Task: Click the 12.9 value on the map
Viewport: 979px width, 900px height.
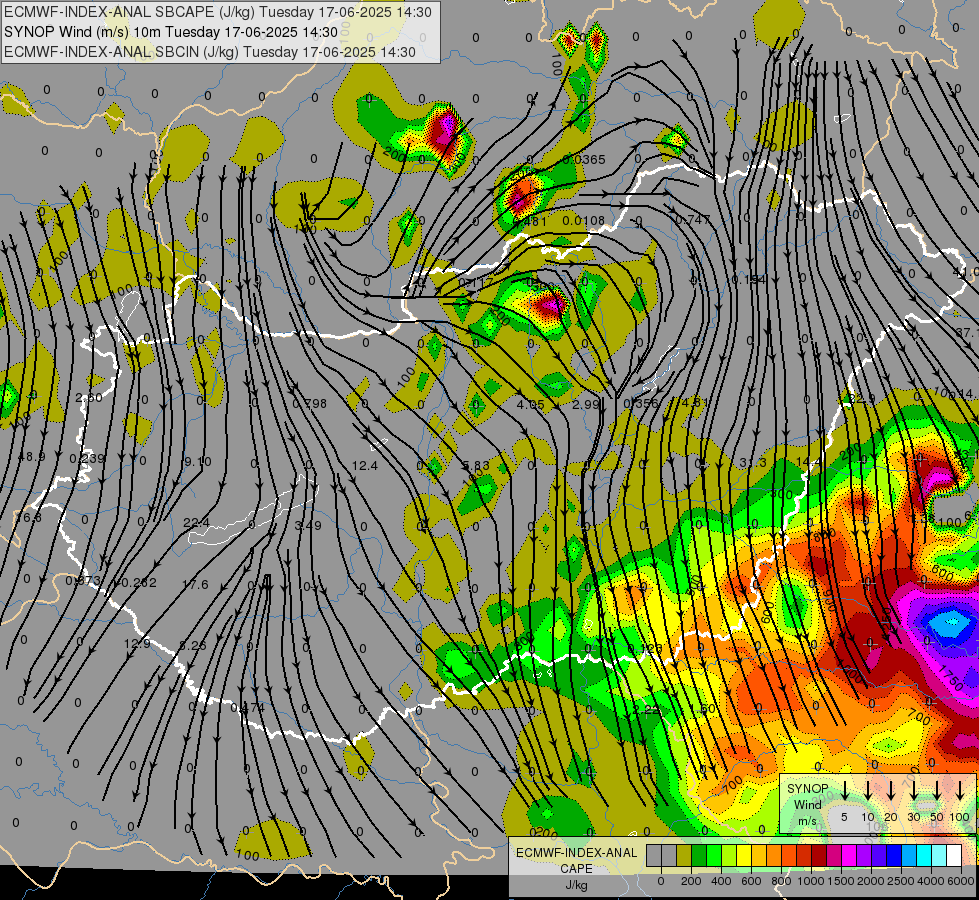Action: [137, 643]
